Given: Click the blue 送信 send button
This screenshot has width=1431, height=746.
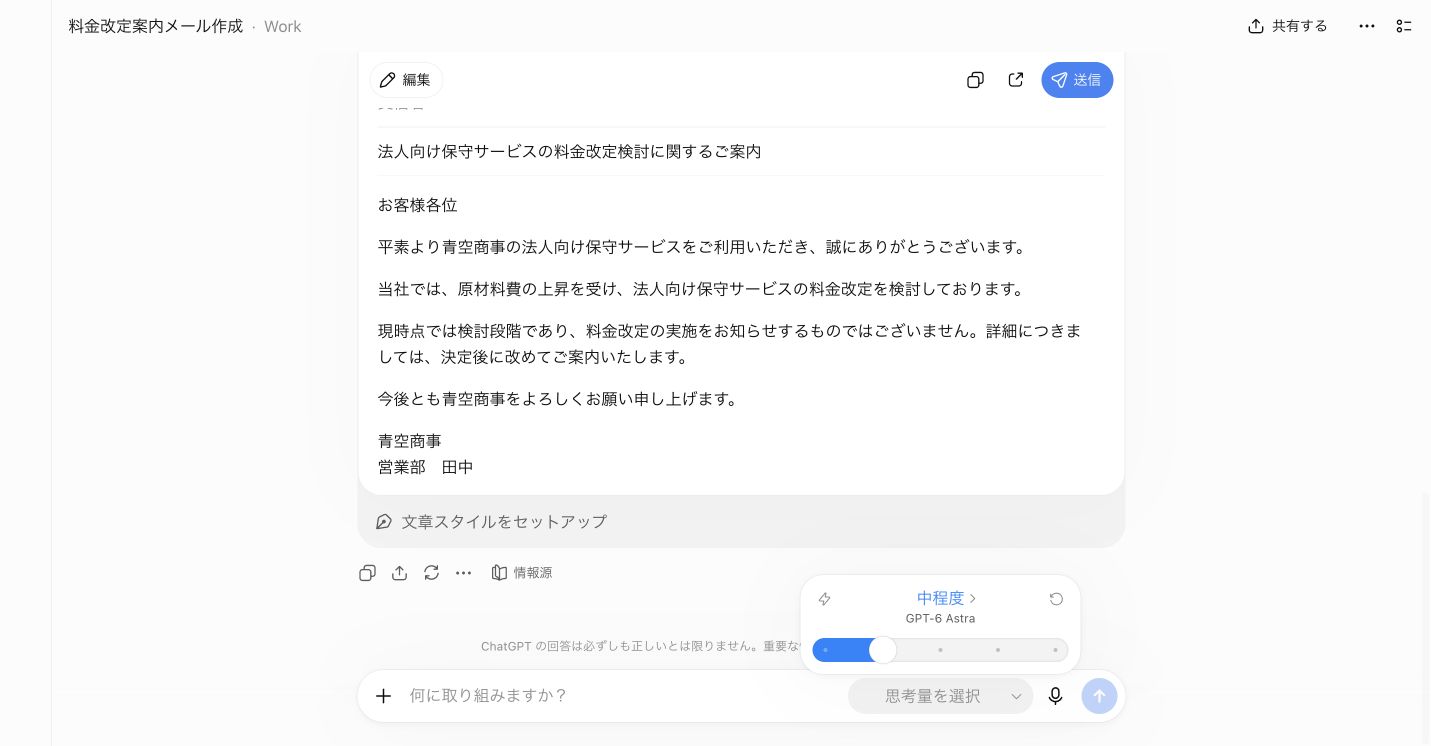Looking at the screenshot, I should pos(1077,80).
